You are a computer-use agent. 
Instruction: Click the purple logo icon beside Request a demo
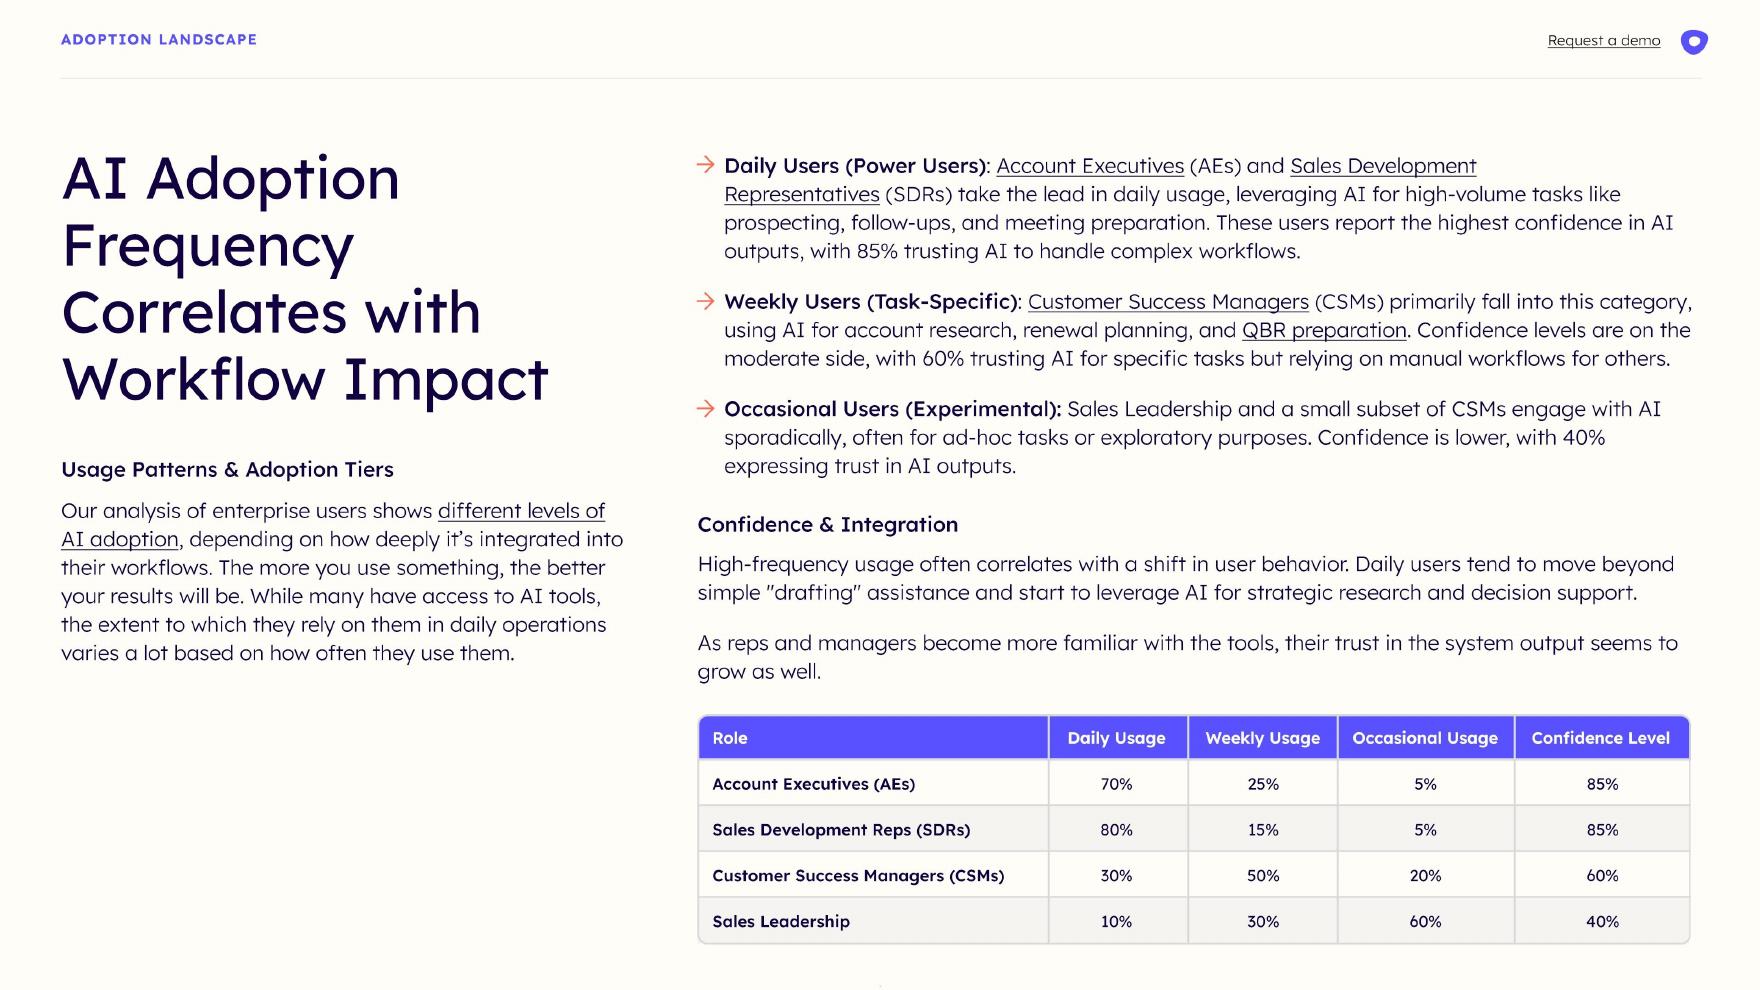tap(1693, 41)
